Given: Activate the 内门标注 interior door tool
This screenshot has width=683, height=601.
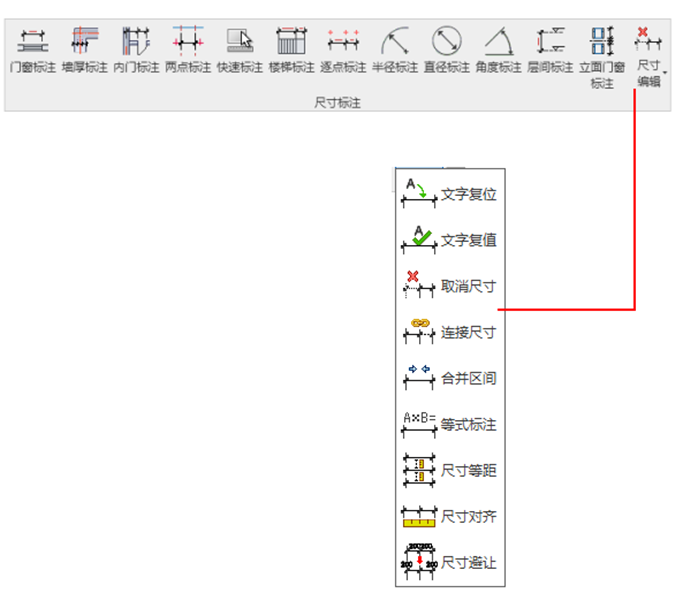Looking at the screenshot, I should pos(136,49).
